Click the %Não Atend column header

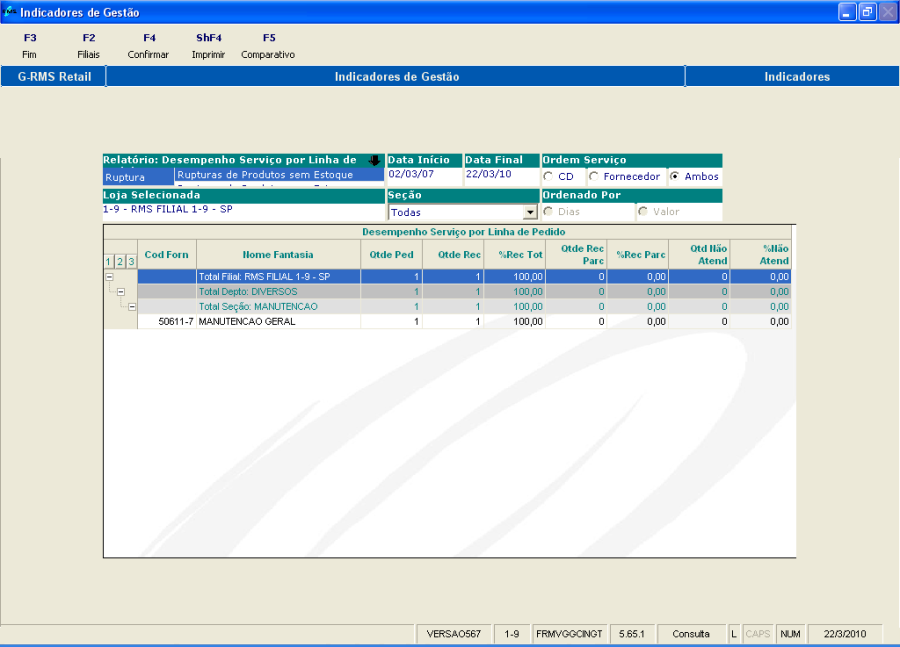click(761, 255)
